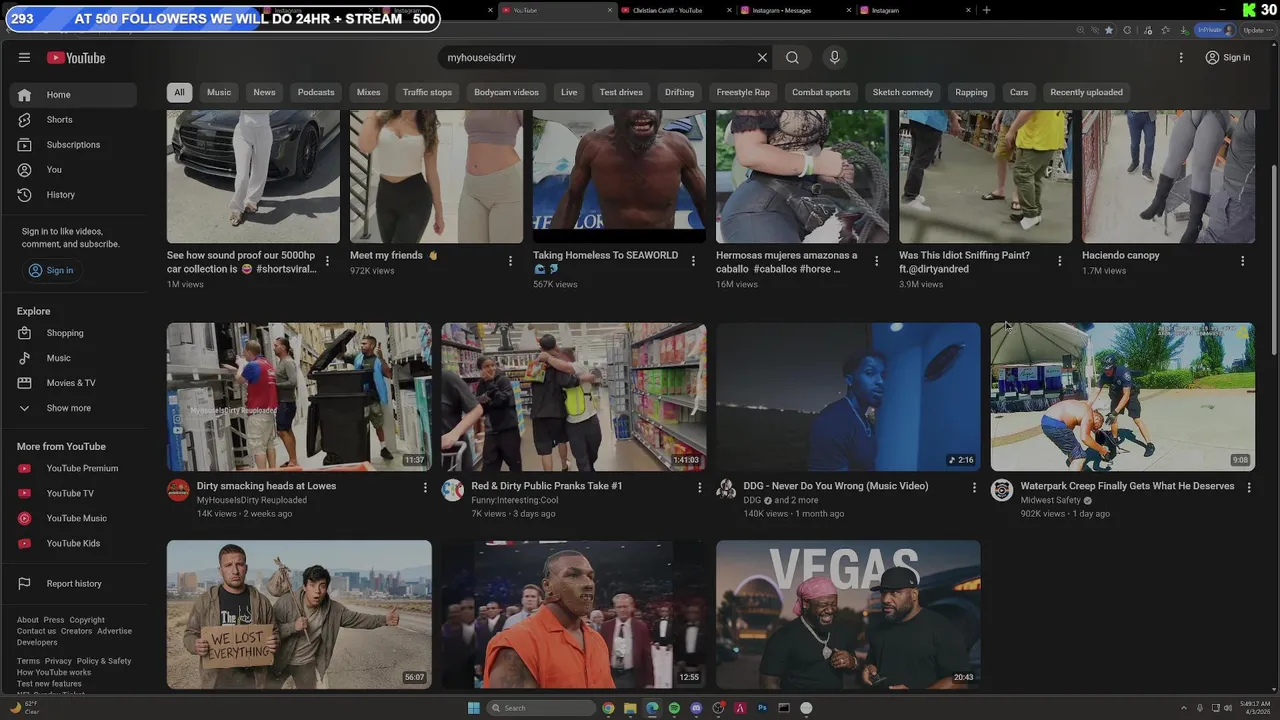Select the Recently uploaded filter chip
This screenshot has height=720, width=1280.
(1086, 92)
